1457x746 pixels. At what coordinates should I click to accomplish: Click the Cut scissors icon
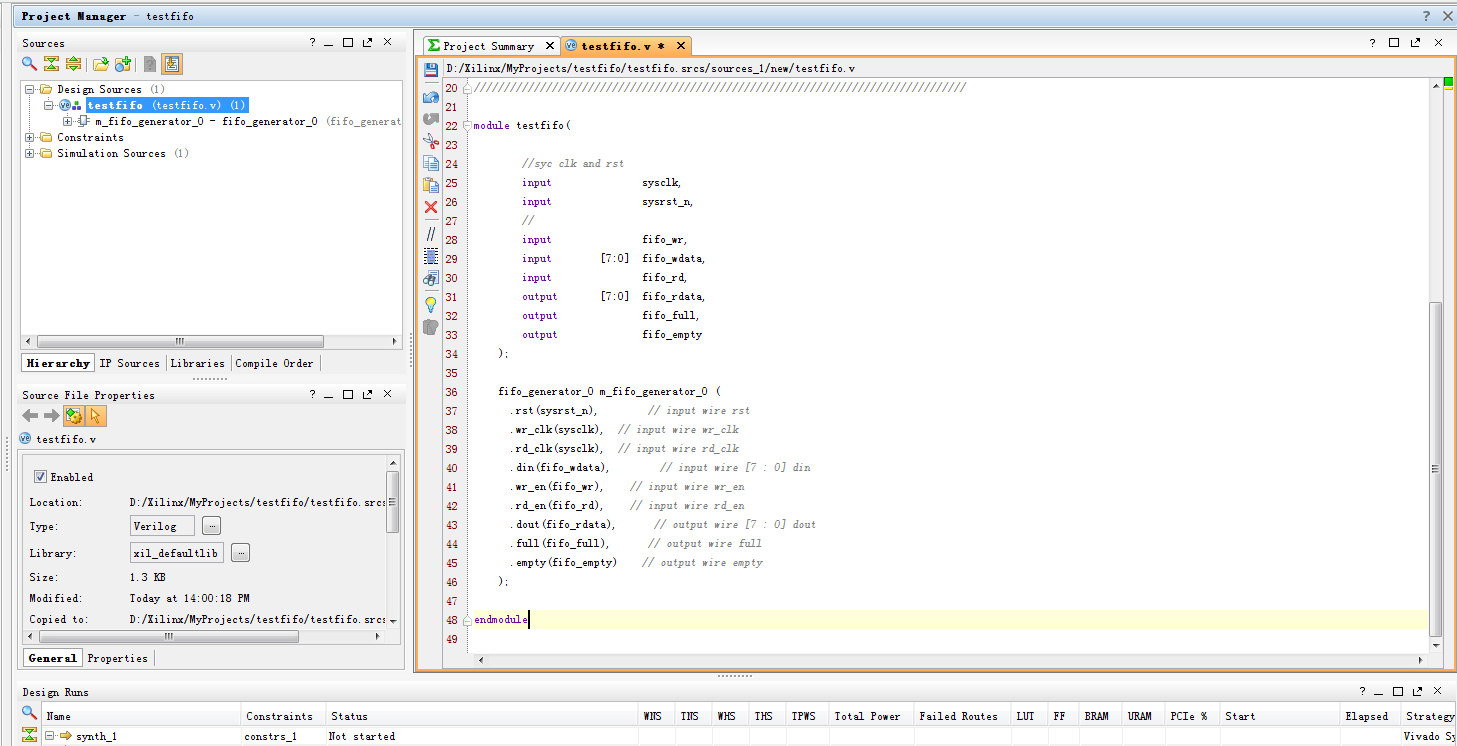pos(431,141)
